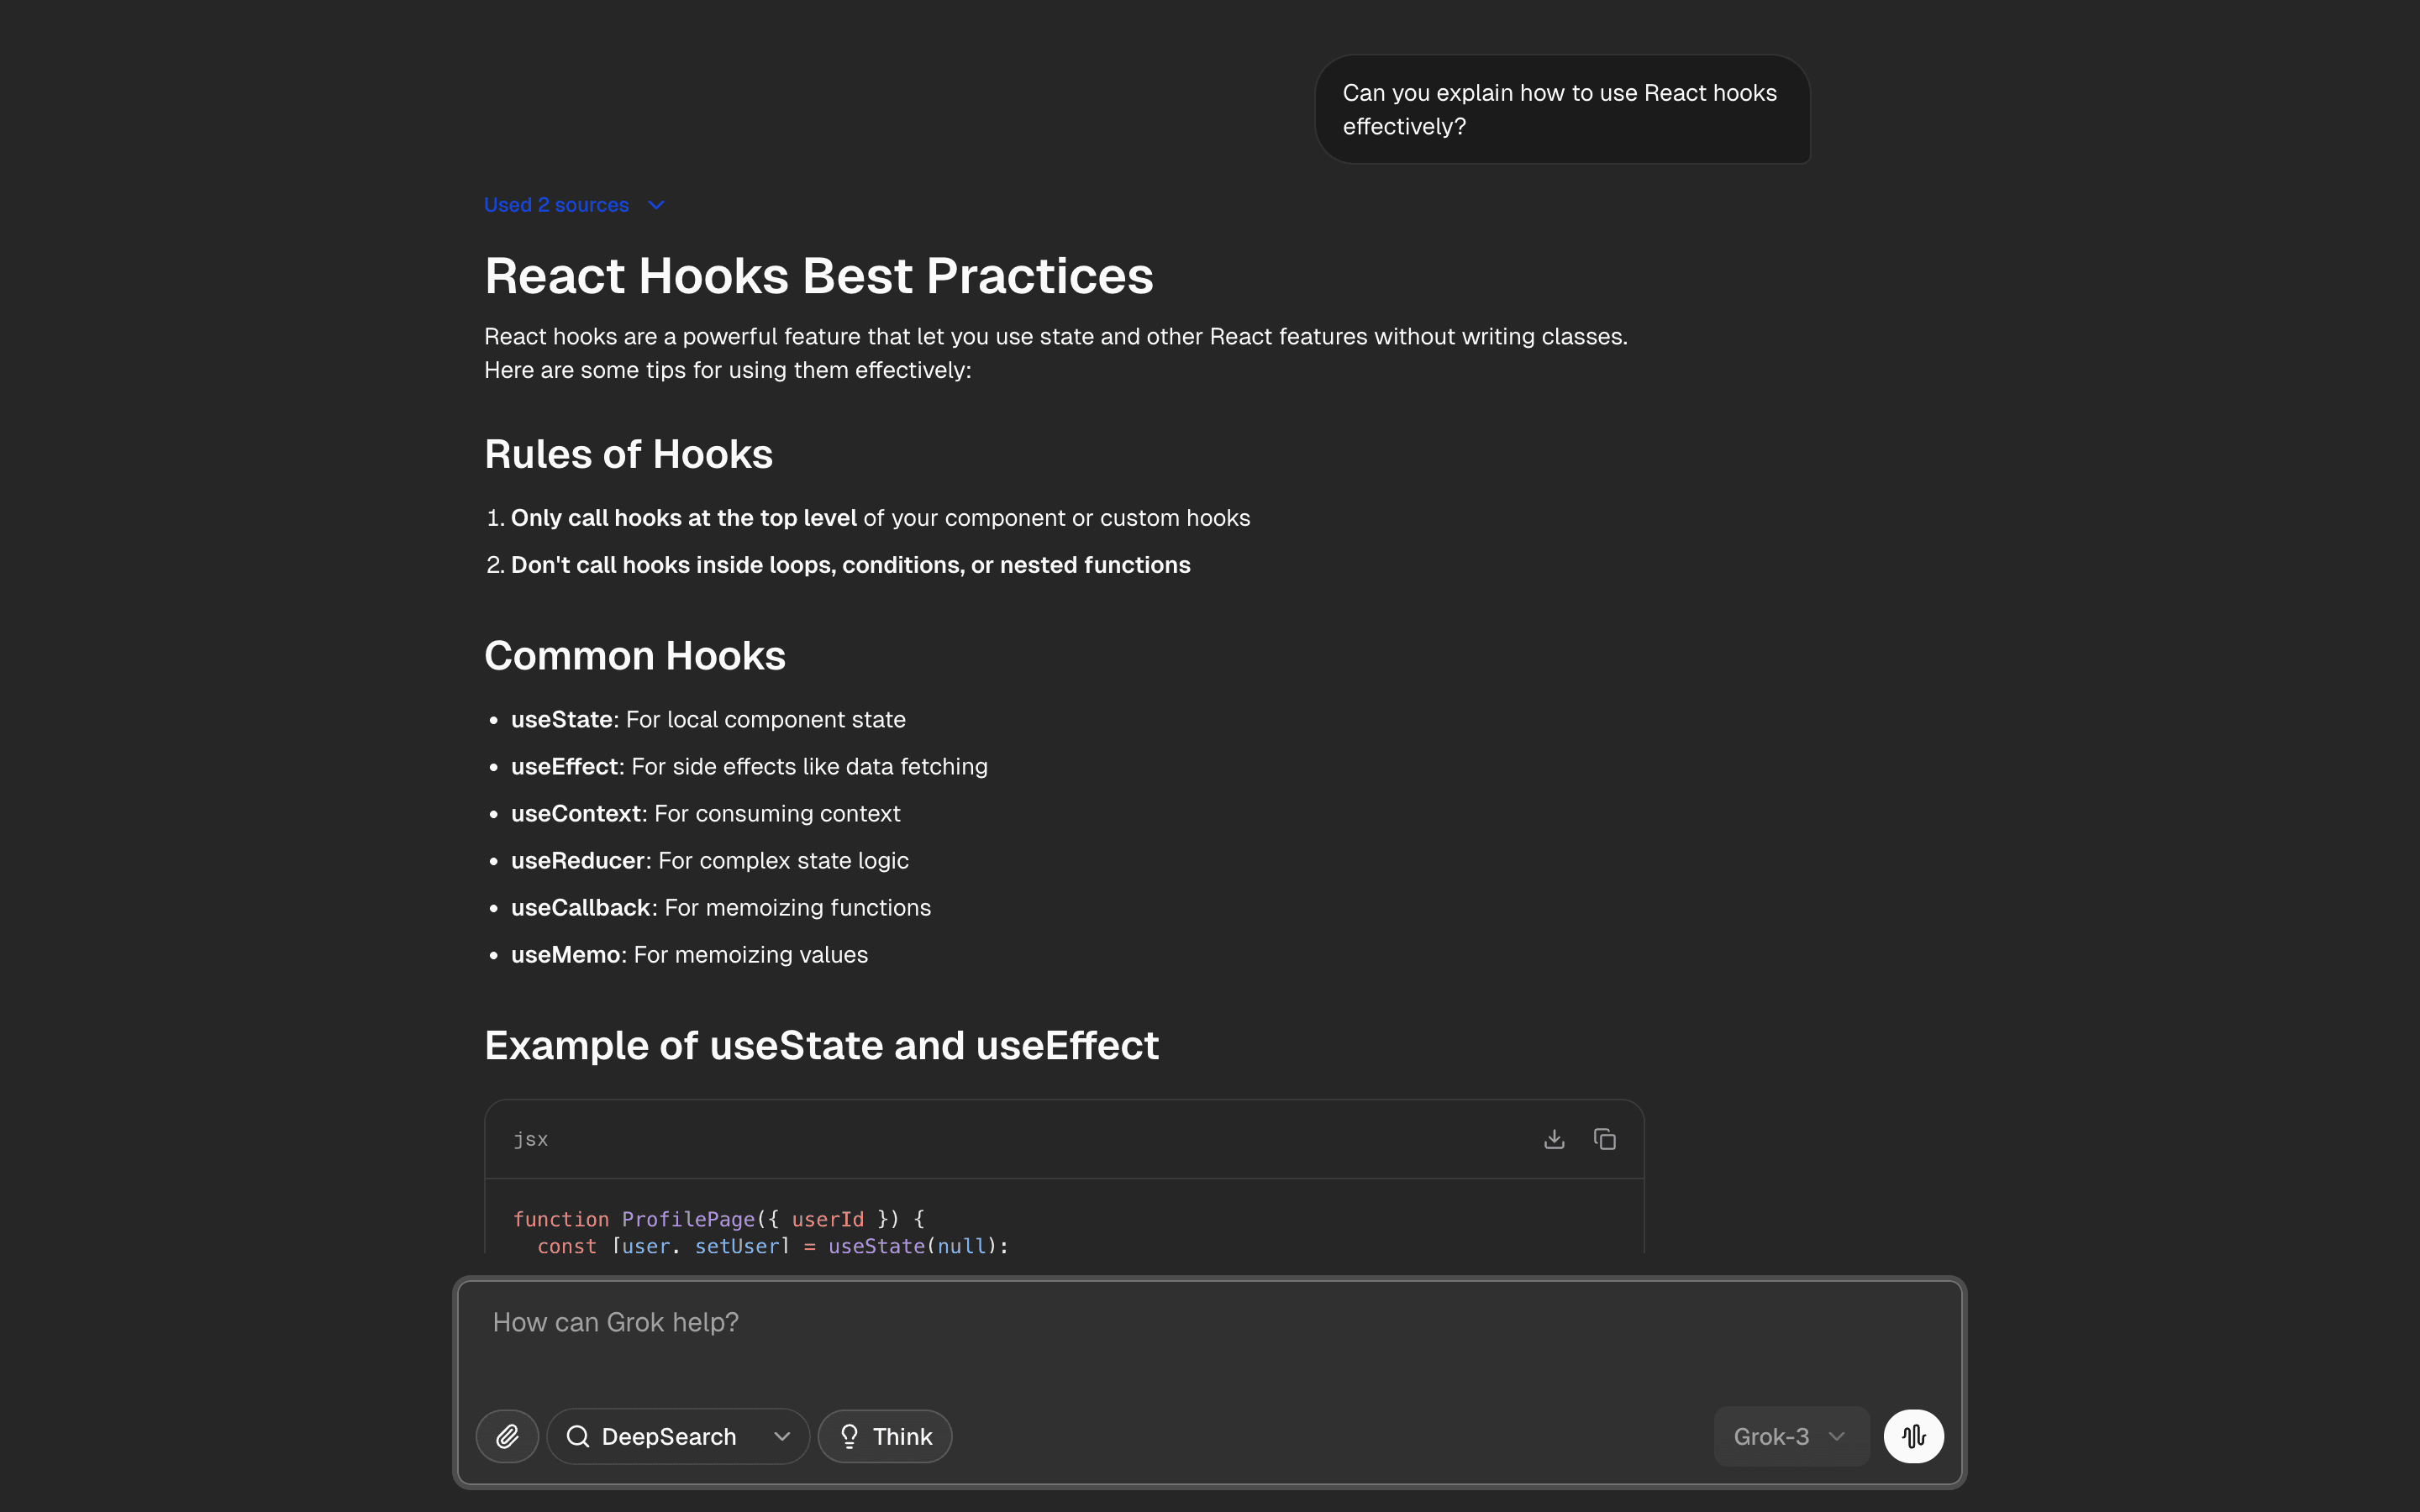Click the Rules of Hooks heading
This screenshot has height=1512, width=2420.
click(x=628, y=455)
